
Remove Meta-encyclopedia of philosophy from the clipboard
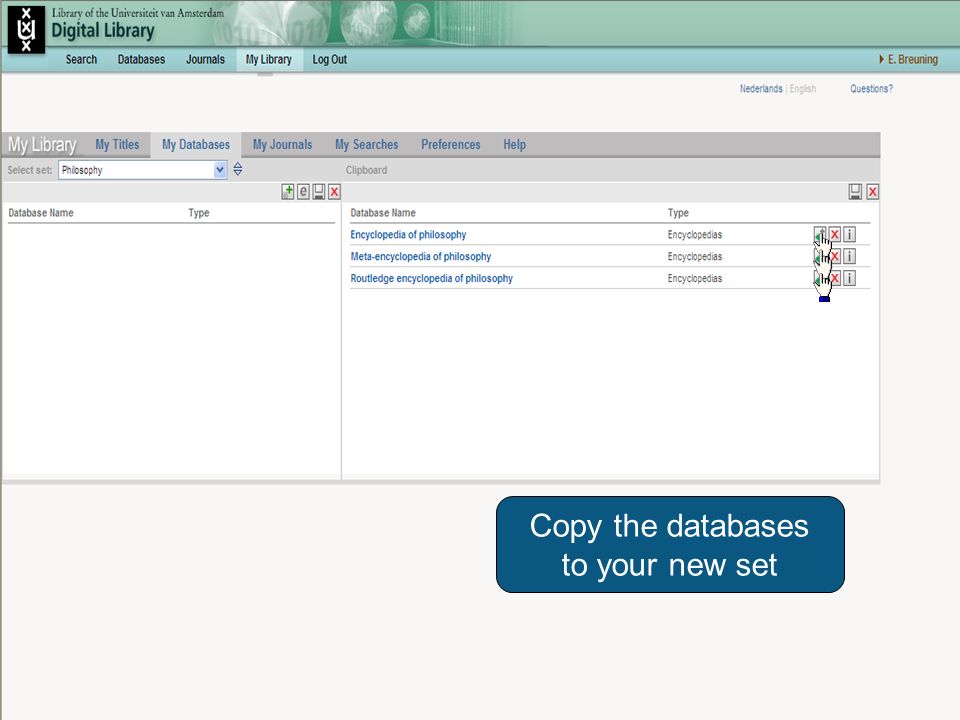pos(834,257)
